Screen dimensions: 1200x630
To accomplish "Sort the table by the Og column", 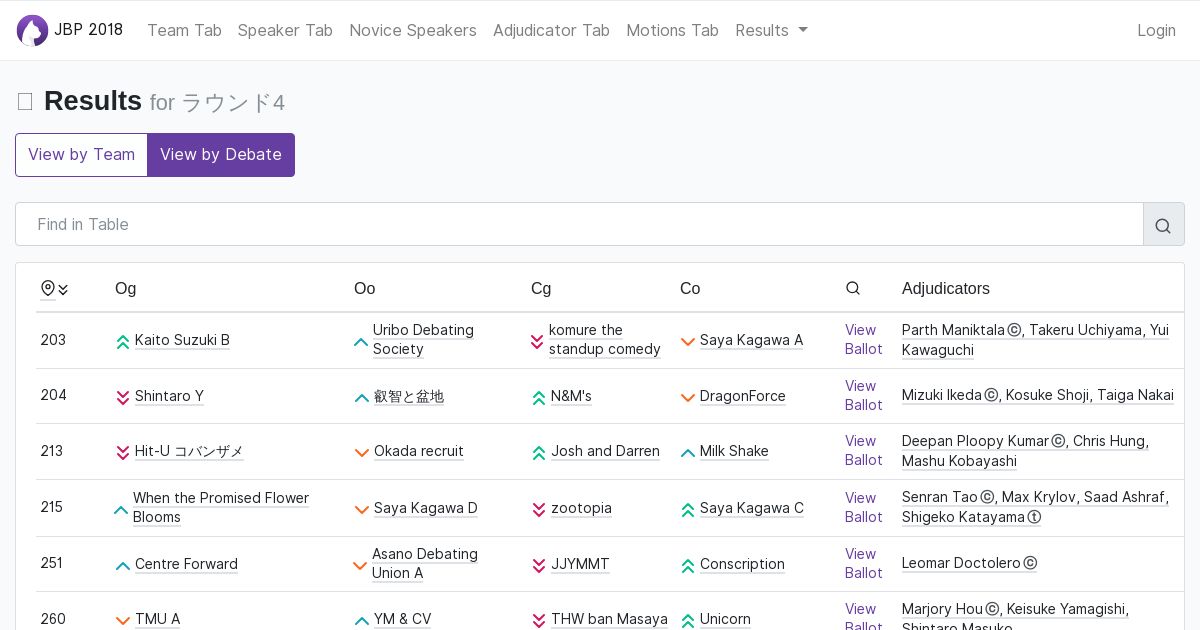I will [126, 289].
